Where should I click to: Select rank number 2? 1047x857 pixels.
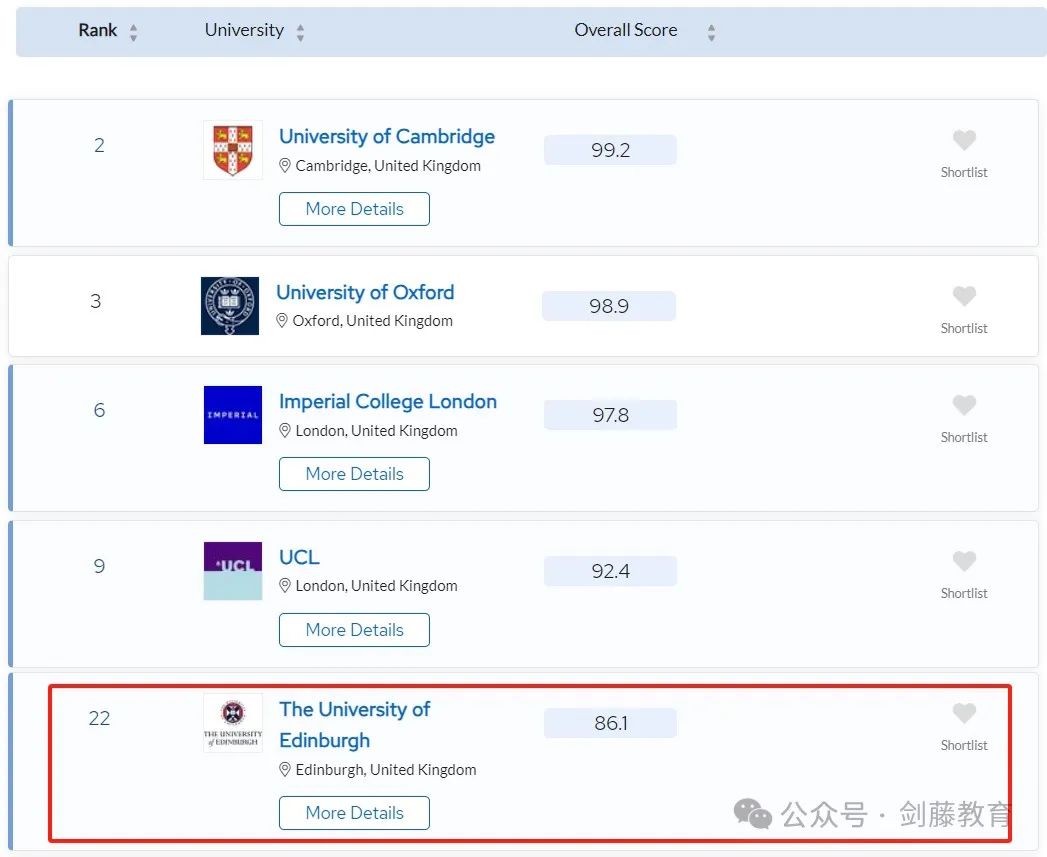coord(99,145)
